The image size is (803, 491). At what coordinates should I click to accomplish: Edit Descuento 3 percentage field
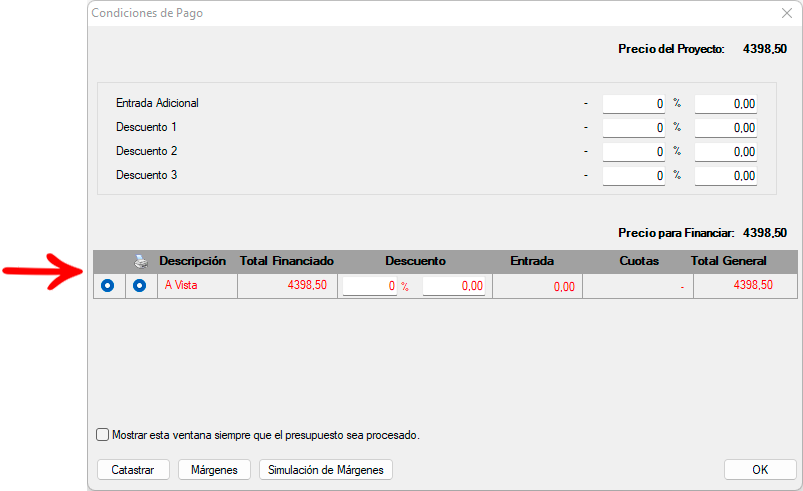(633, 176)
